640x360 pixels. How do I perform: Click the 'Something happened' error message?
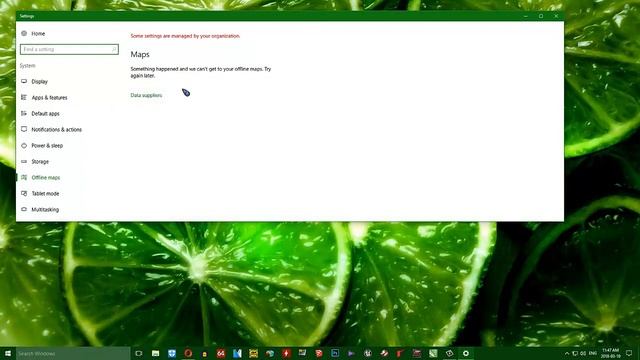[x=201, y=72]
